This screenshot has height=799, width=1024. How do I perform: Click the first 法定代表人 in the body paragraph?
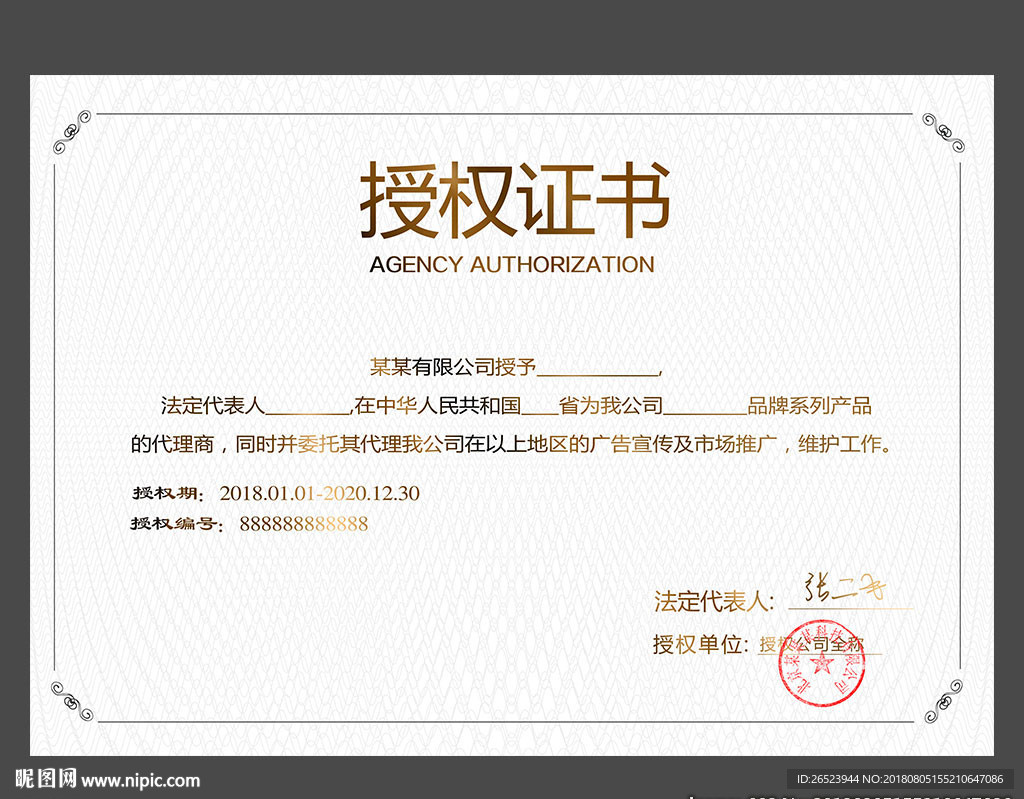[213, 406]
